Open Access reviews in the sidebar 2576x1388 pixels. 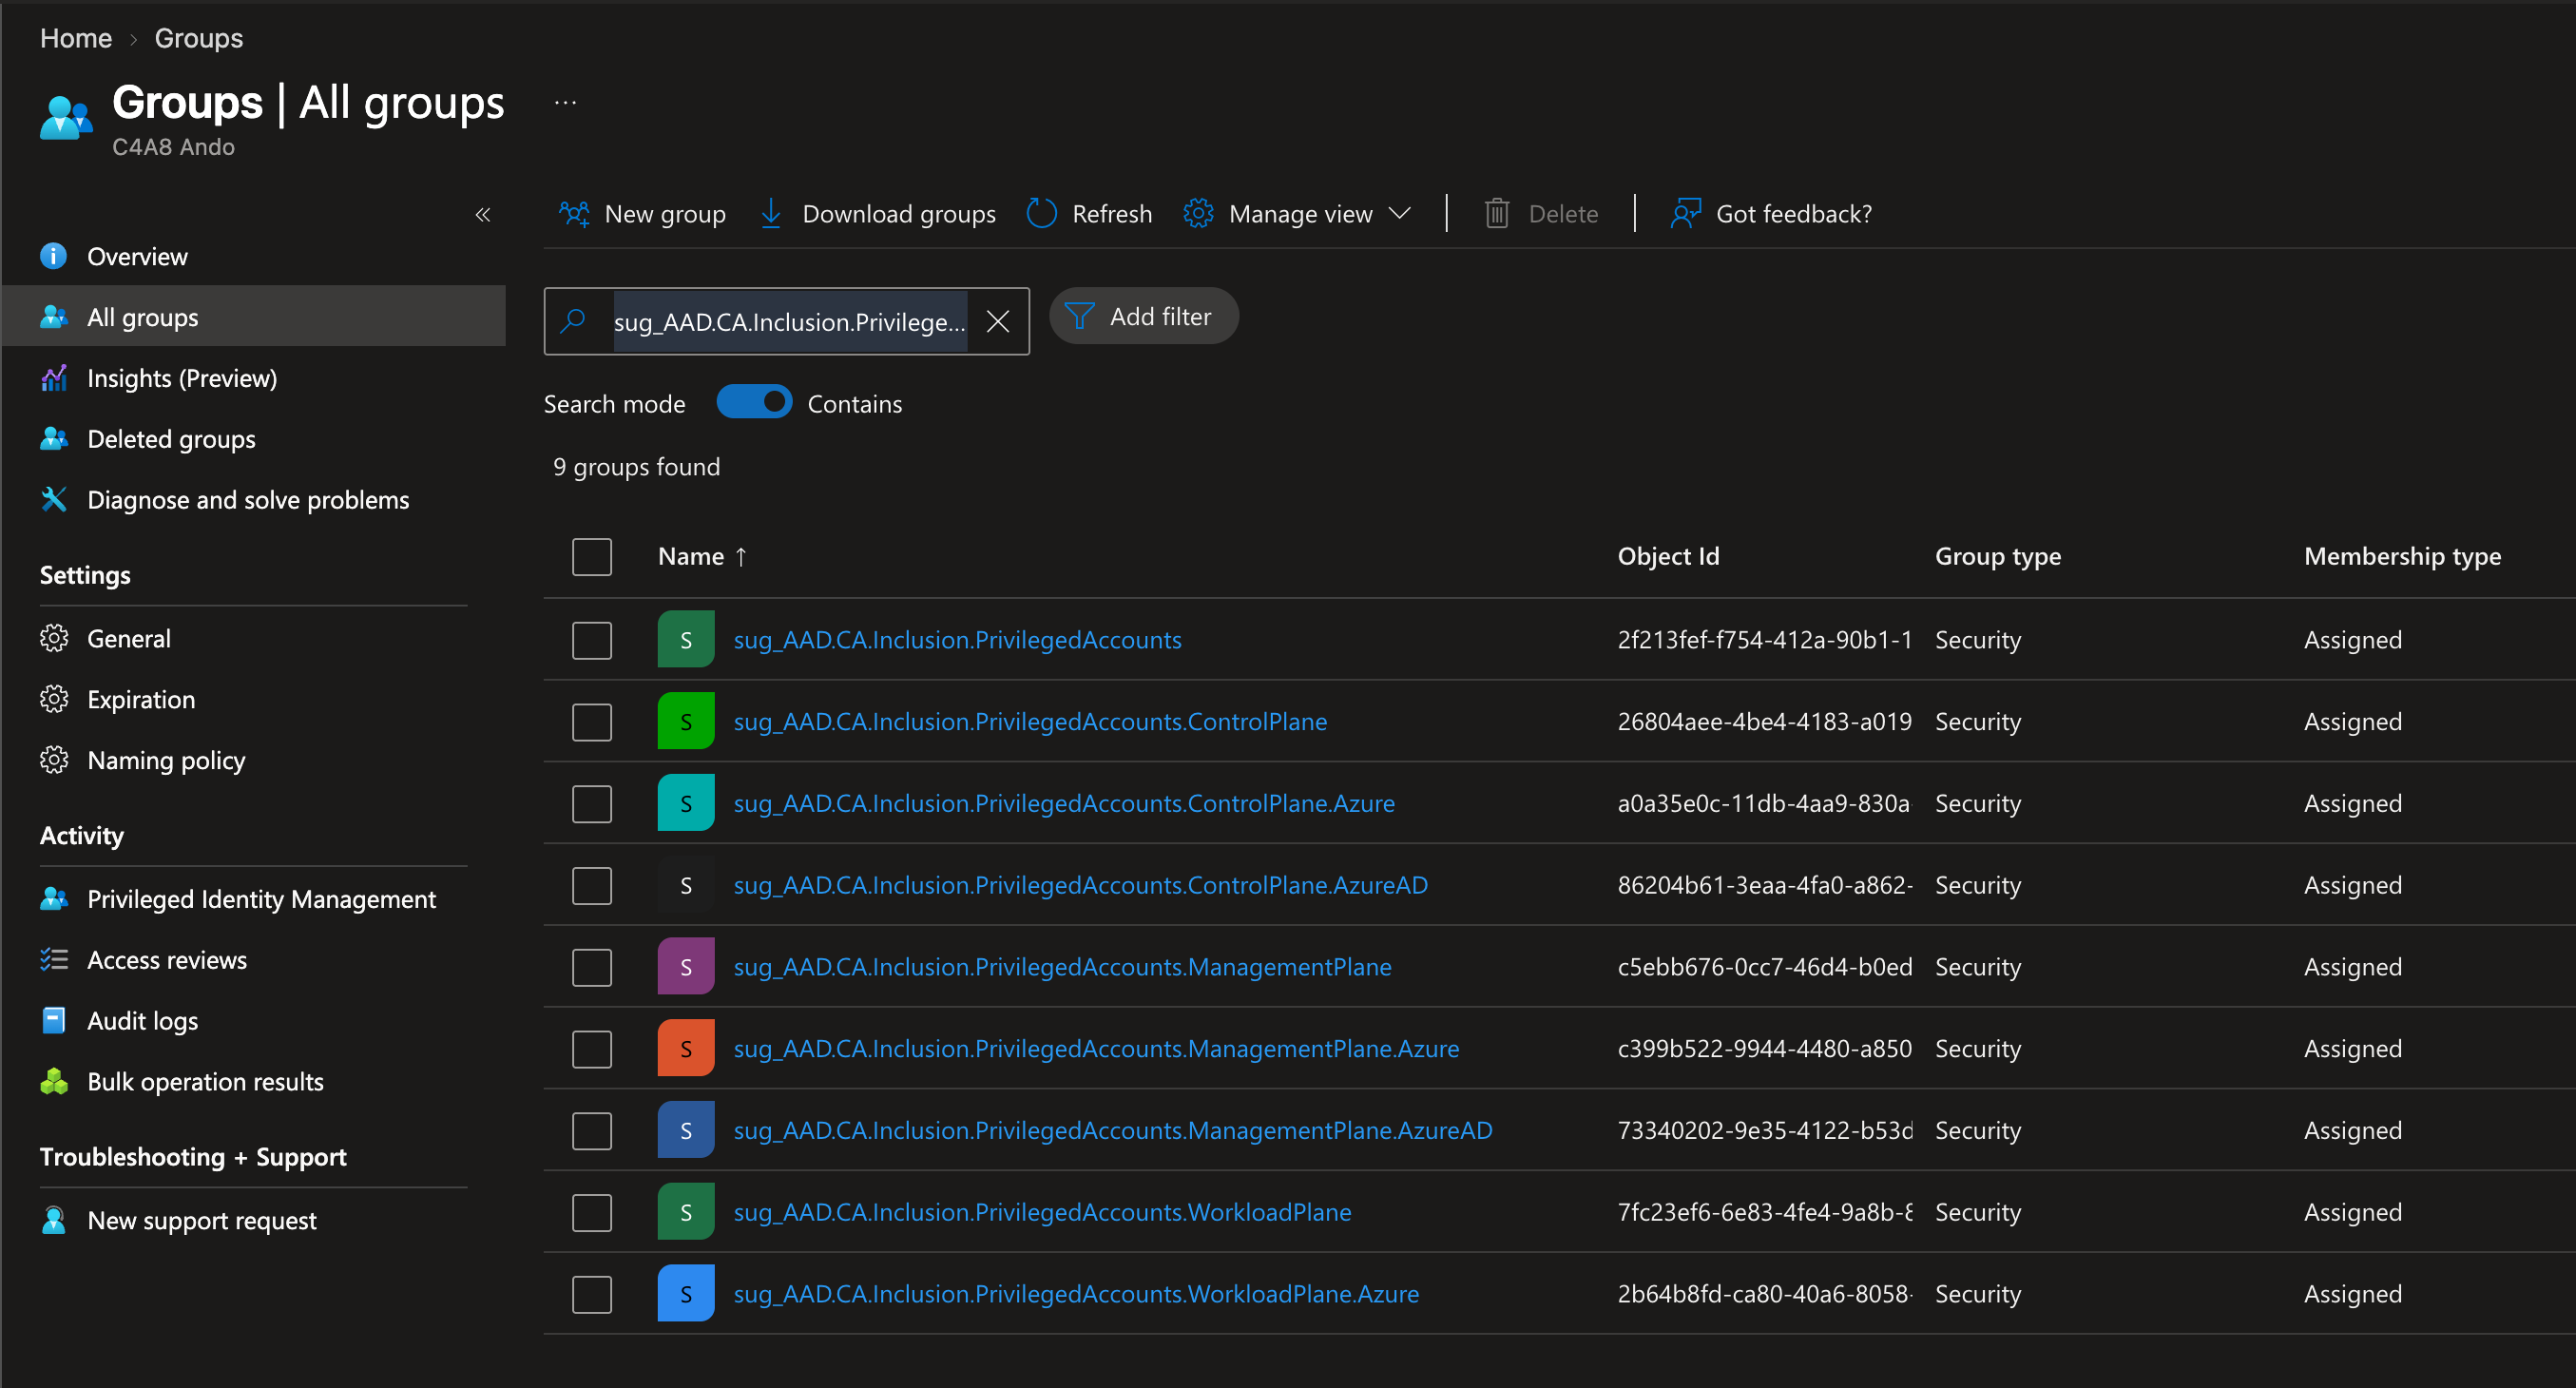coord(253,960)
